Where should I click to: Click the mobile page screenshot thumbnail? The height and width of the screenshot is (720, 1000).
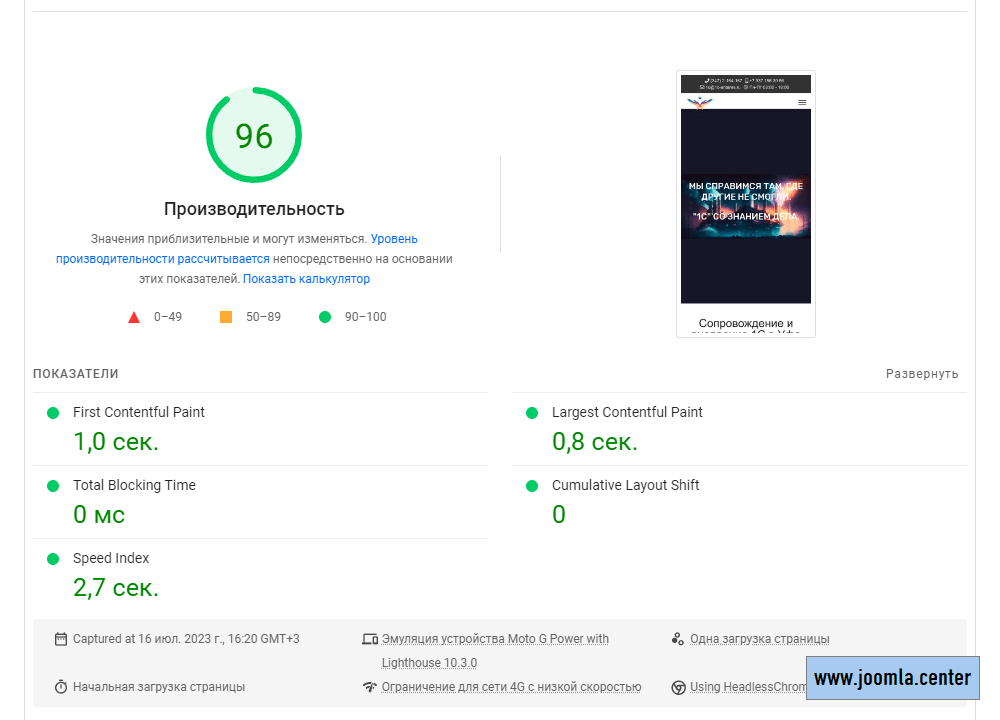[746, 204]
